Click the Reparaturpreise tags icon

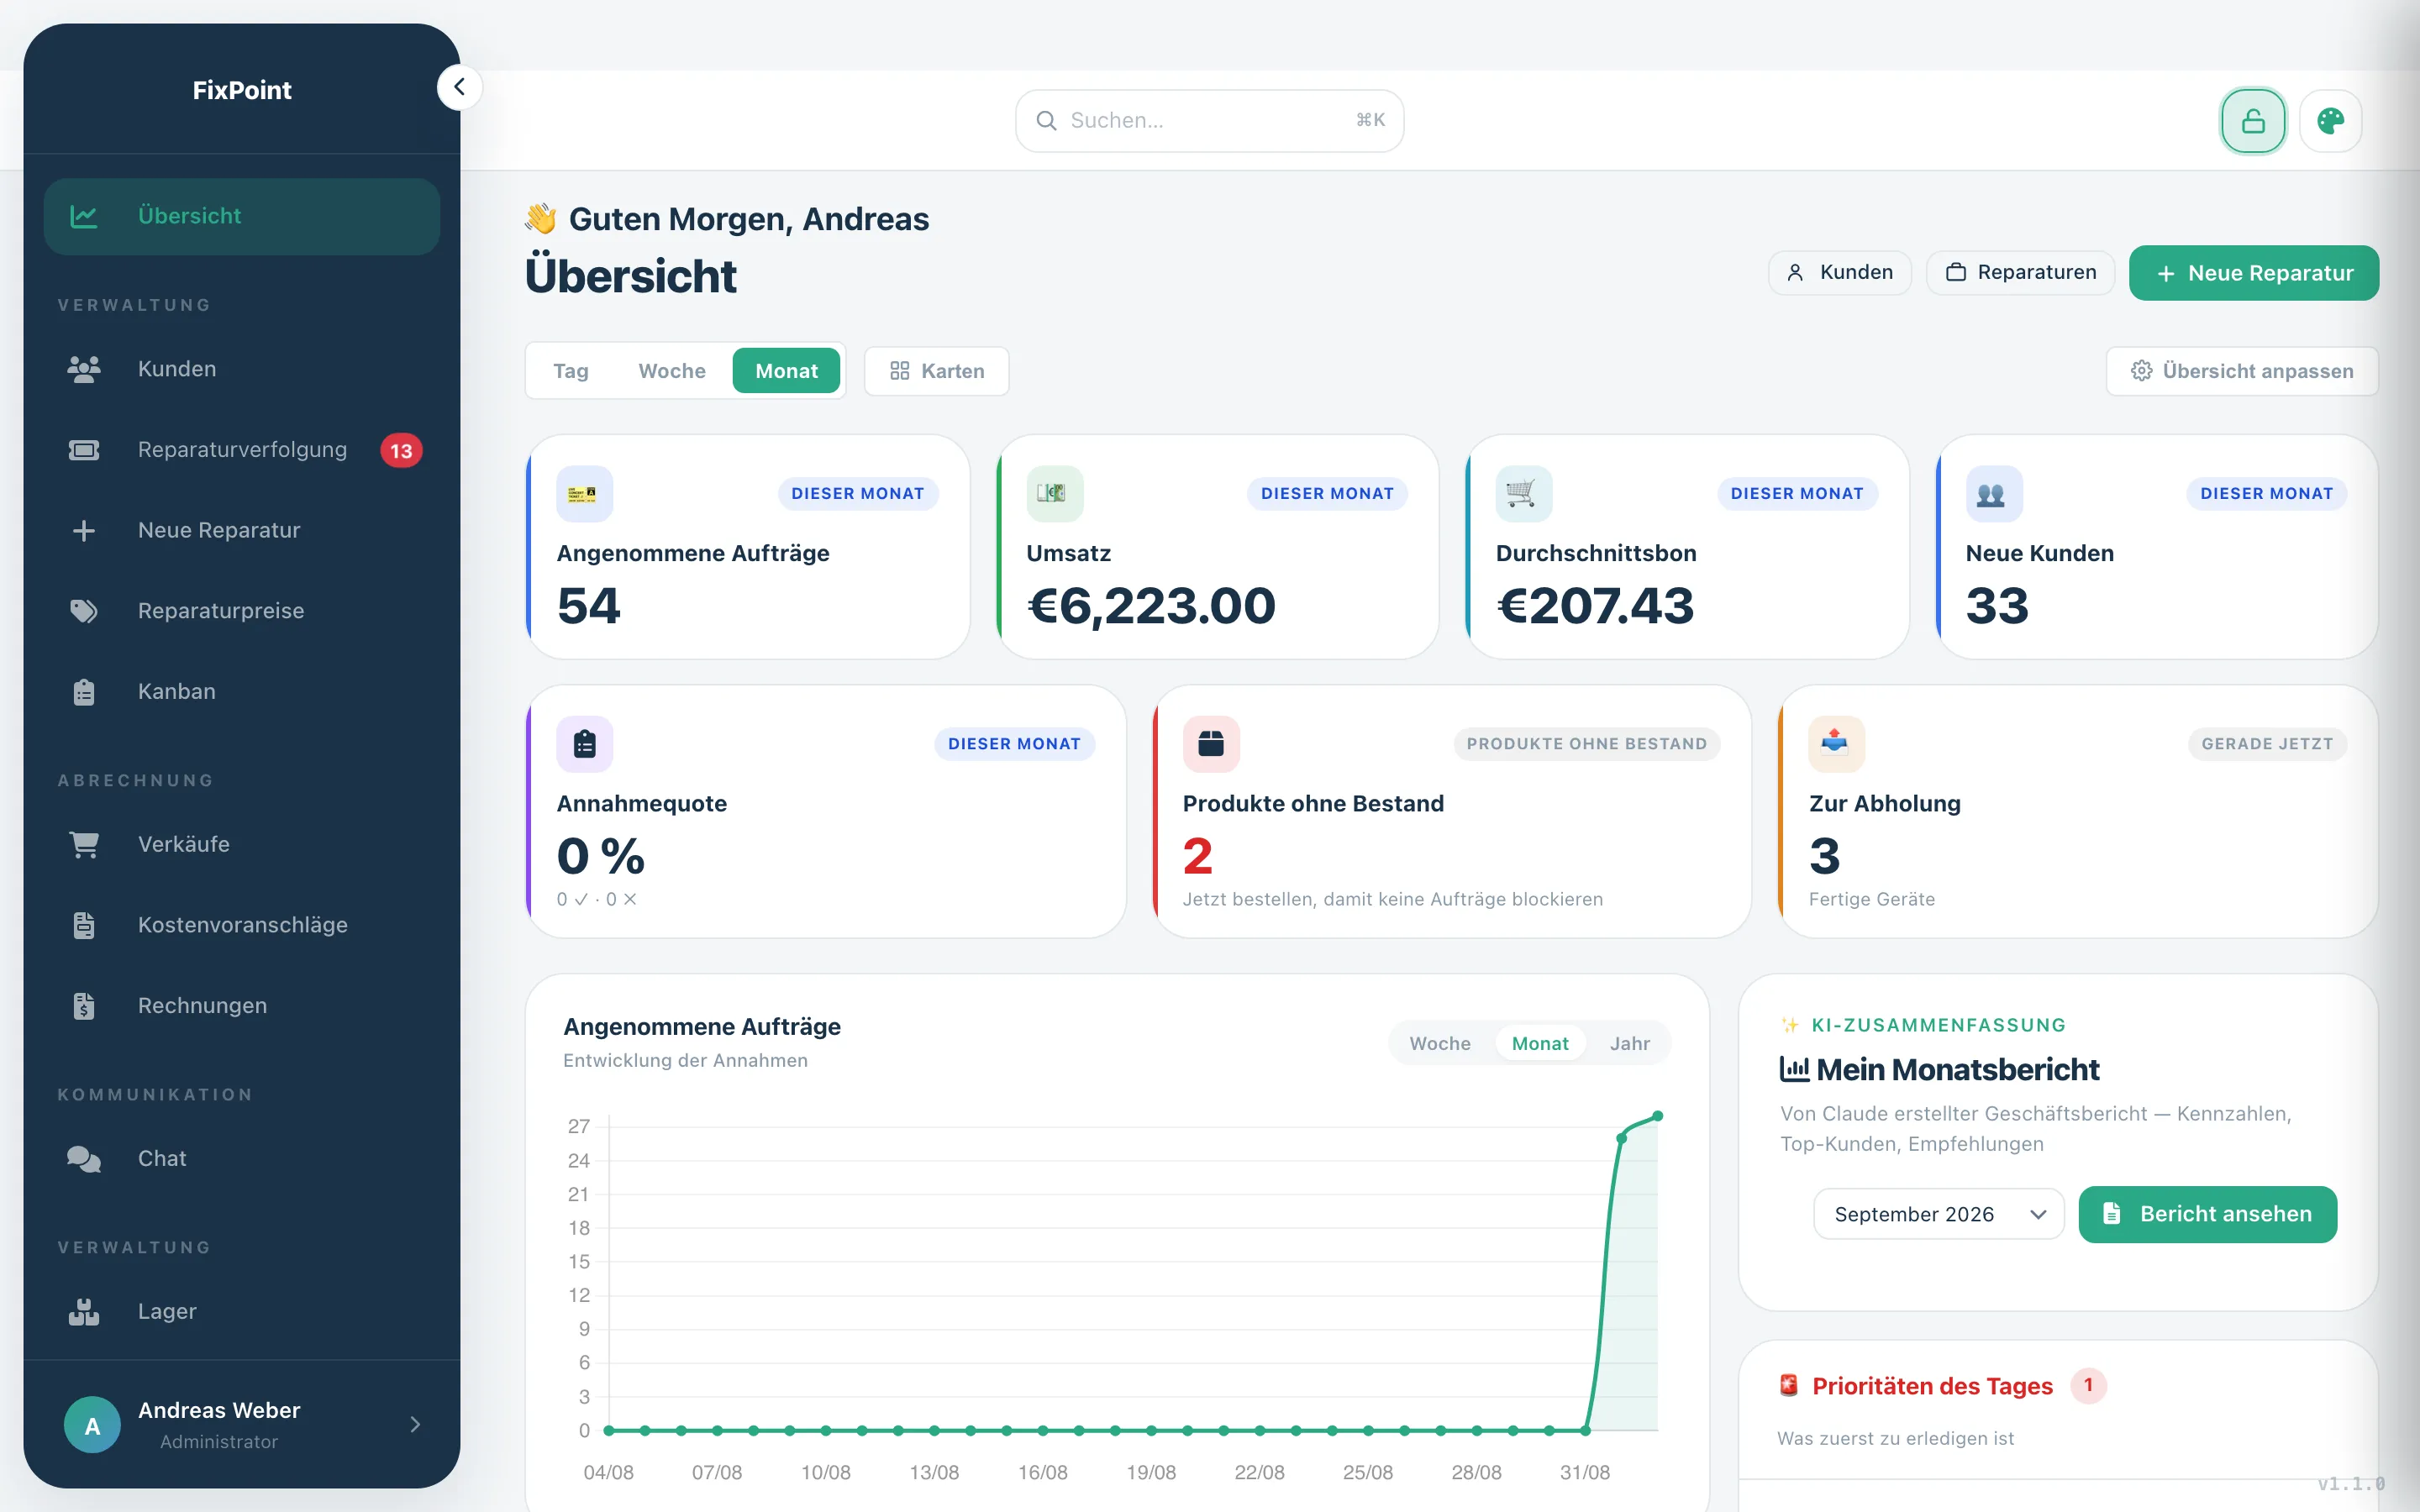[84, 611]
